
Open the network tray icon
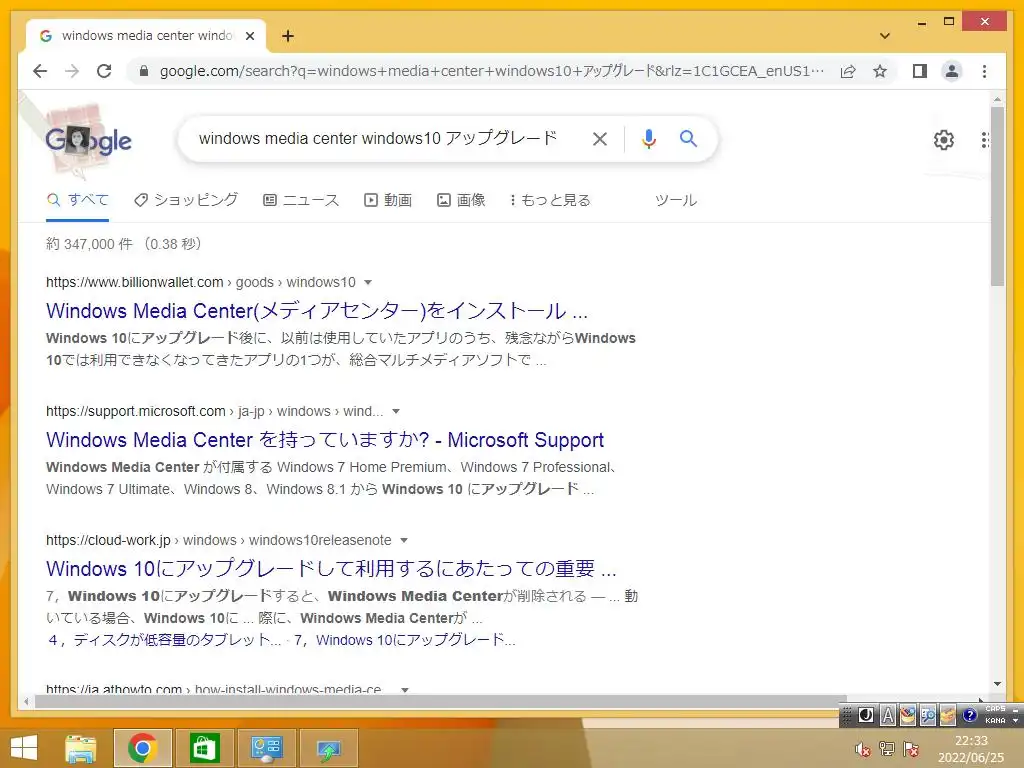[x=887, y=749]
